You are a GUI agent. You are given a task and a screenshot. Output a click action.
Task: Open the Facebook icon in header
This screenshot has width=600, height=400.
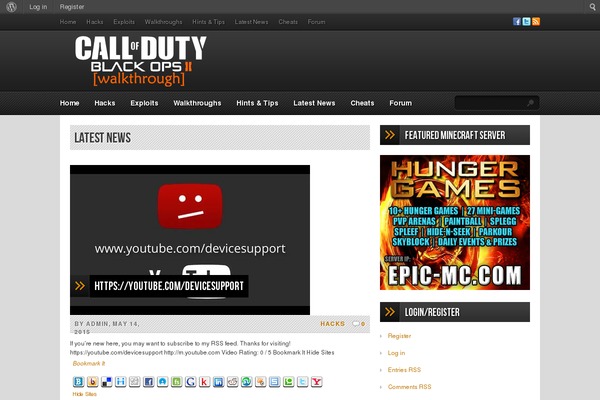pos(517,22)
